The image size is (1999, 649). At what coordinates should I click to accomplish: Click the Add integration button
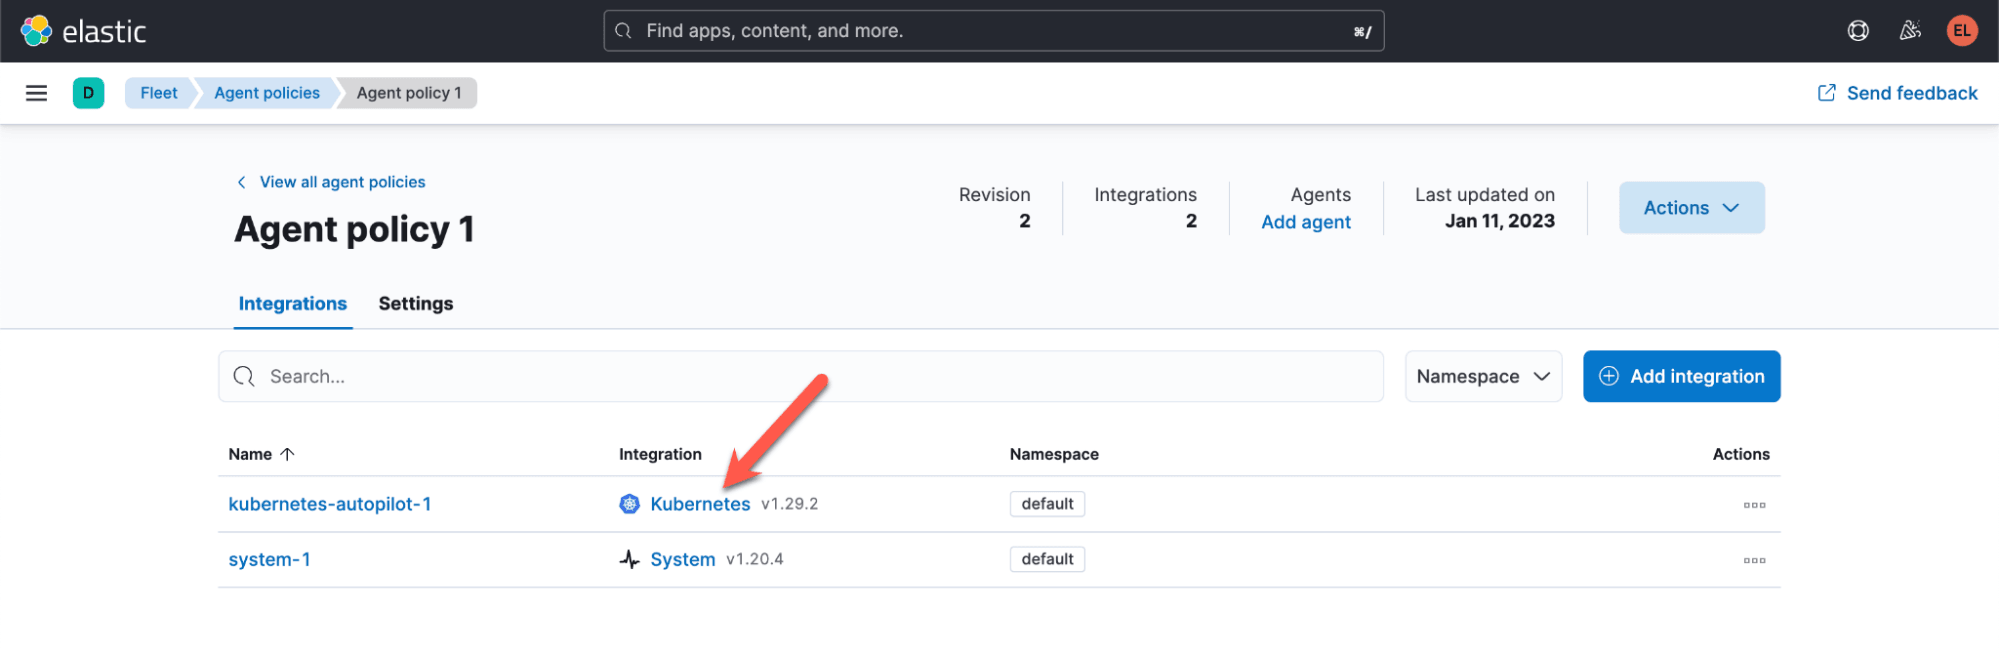tap(1680, 377)
